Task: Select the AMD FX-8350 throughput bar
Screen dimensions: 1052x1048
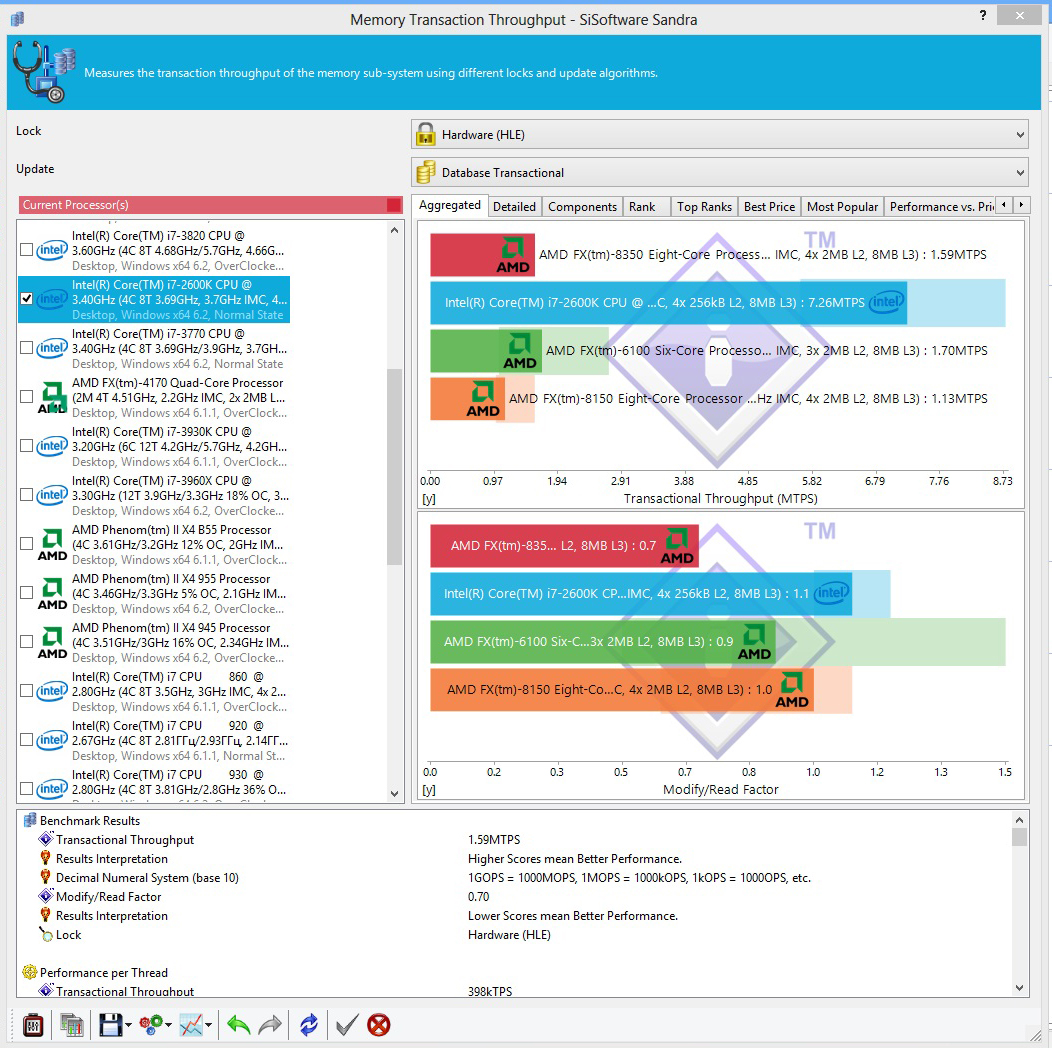Action: (x=482, y=254)
